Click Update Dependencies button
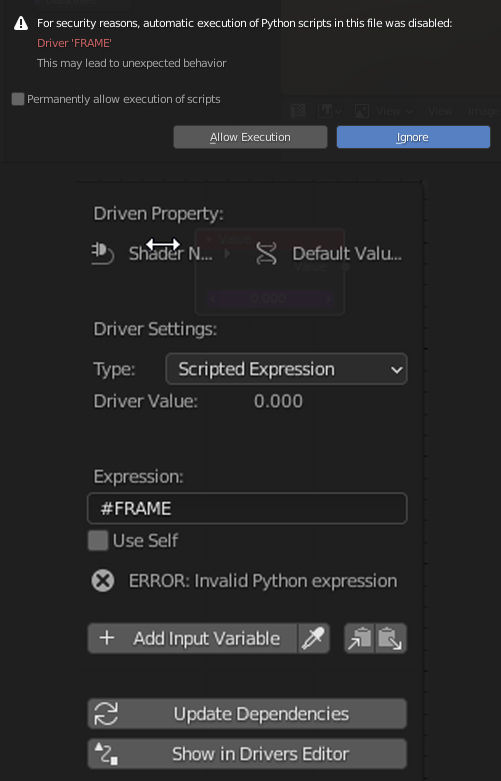 247,714
